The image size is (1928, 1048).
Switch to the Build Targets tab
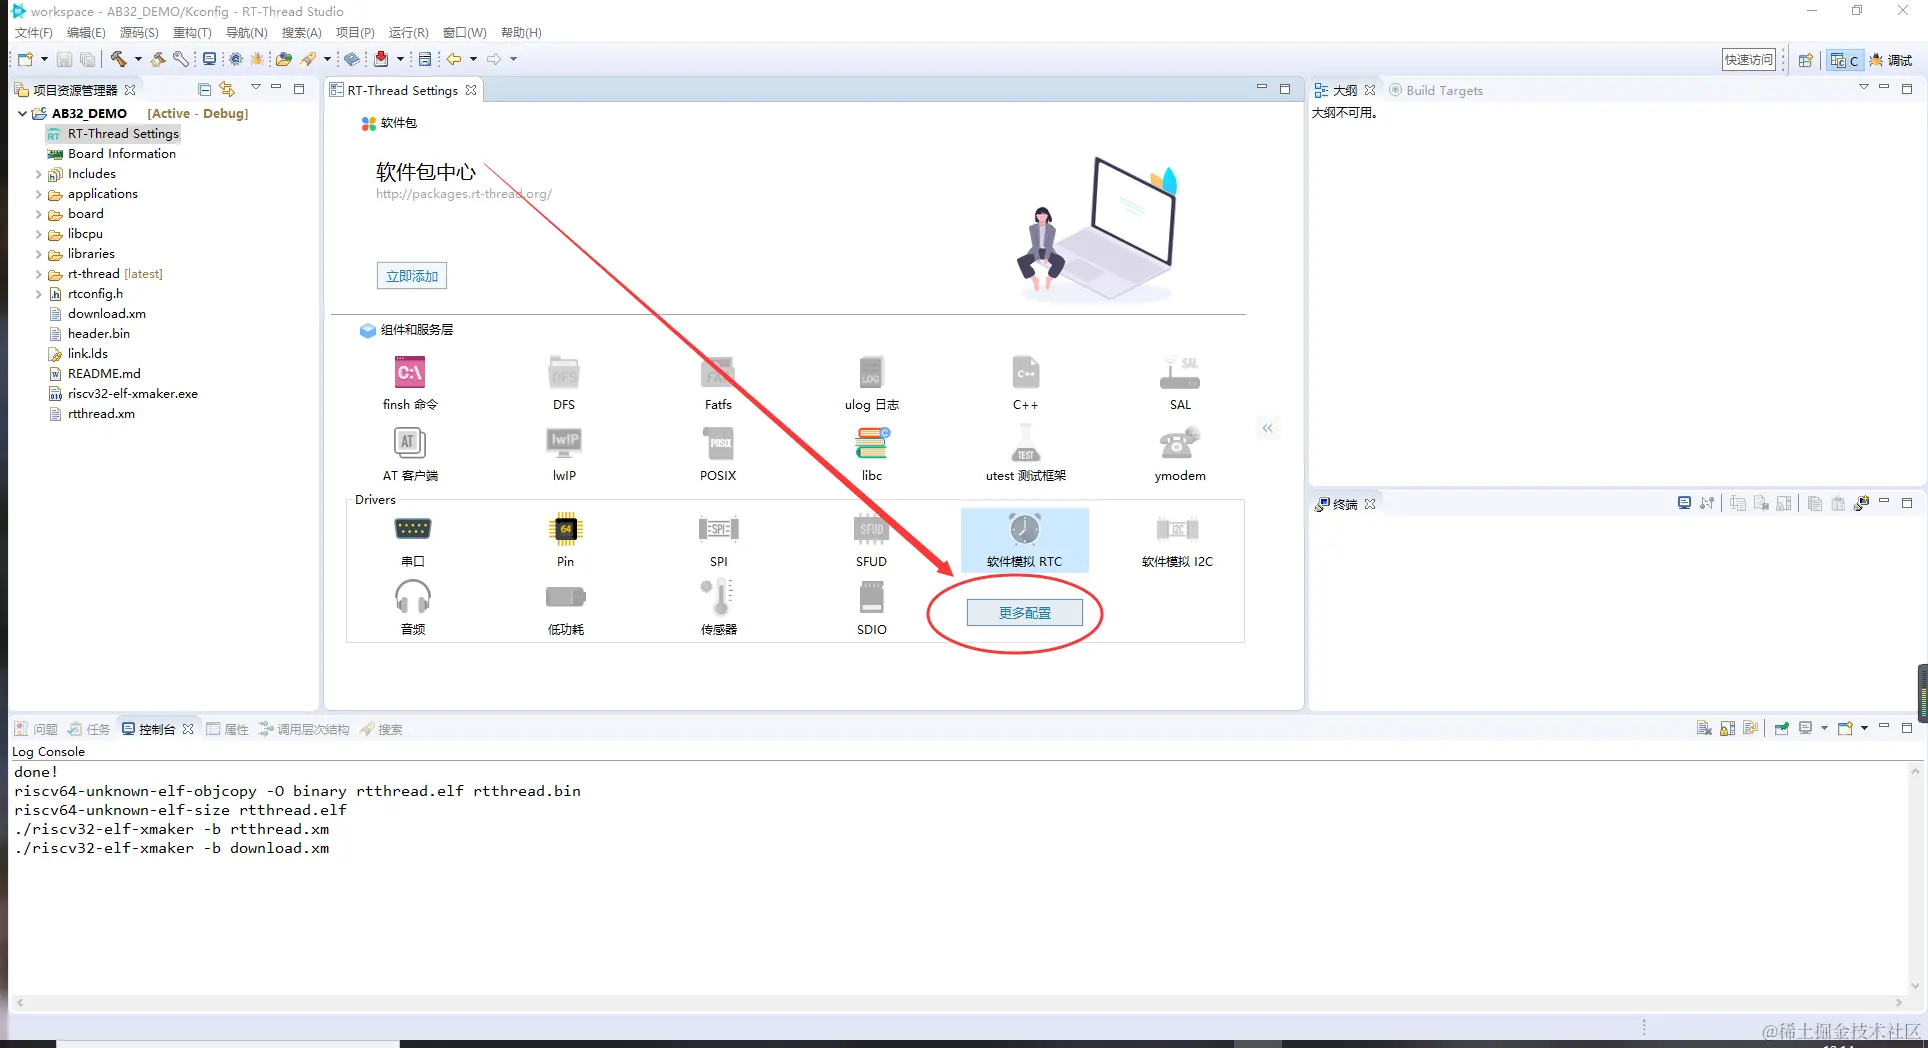coord(1436,90)
